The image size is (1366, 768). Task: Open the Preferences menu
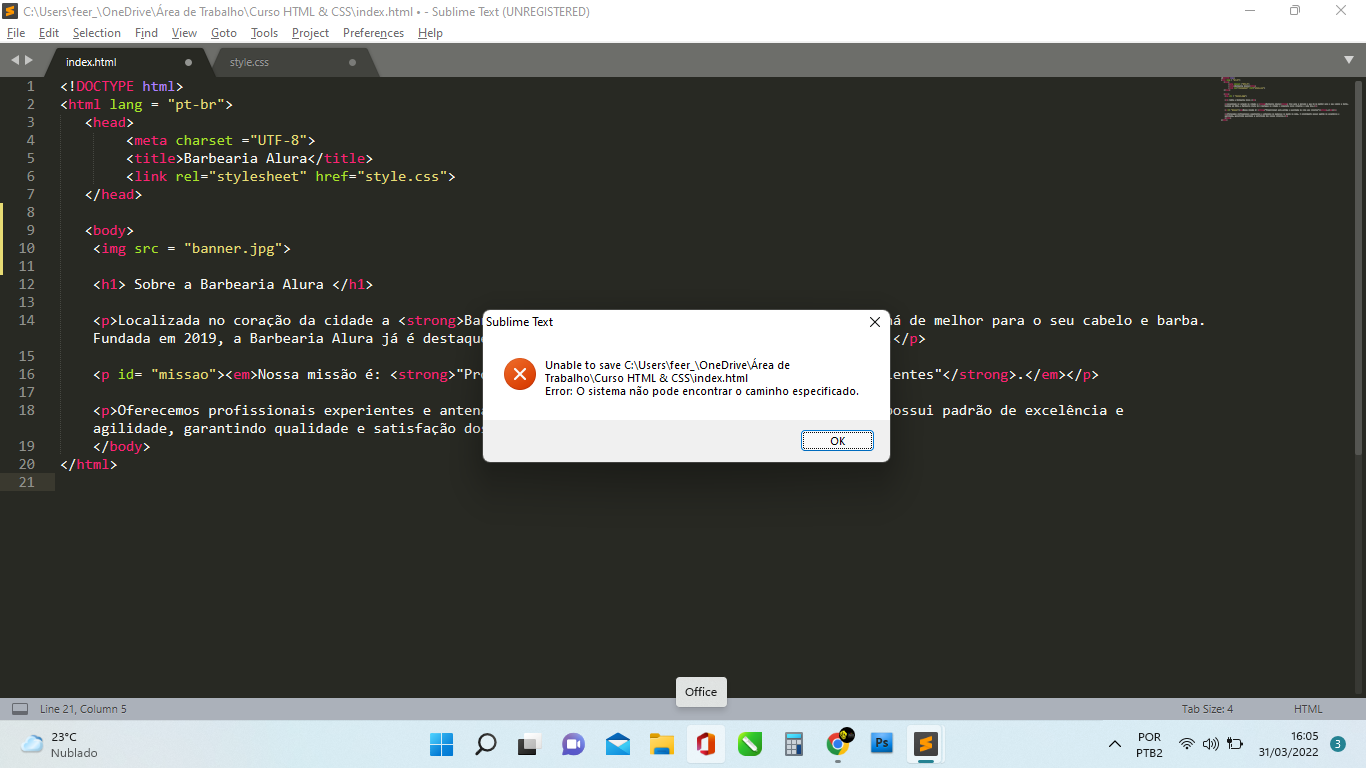pyautogui.click(x=373, y=33)
